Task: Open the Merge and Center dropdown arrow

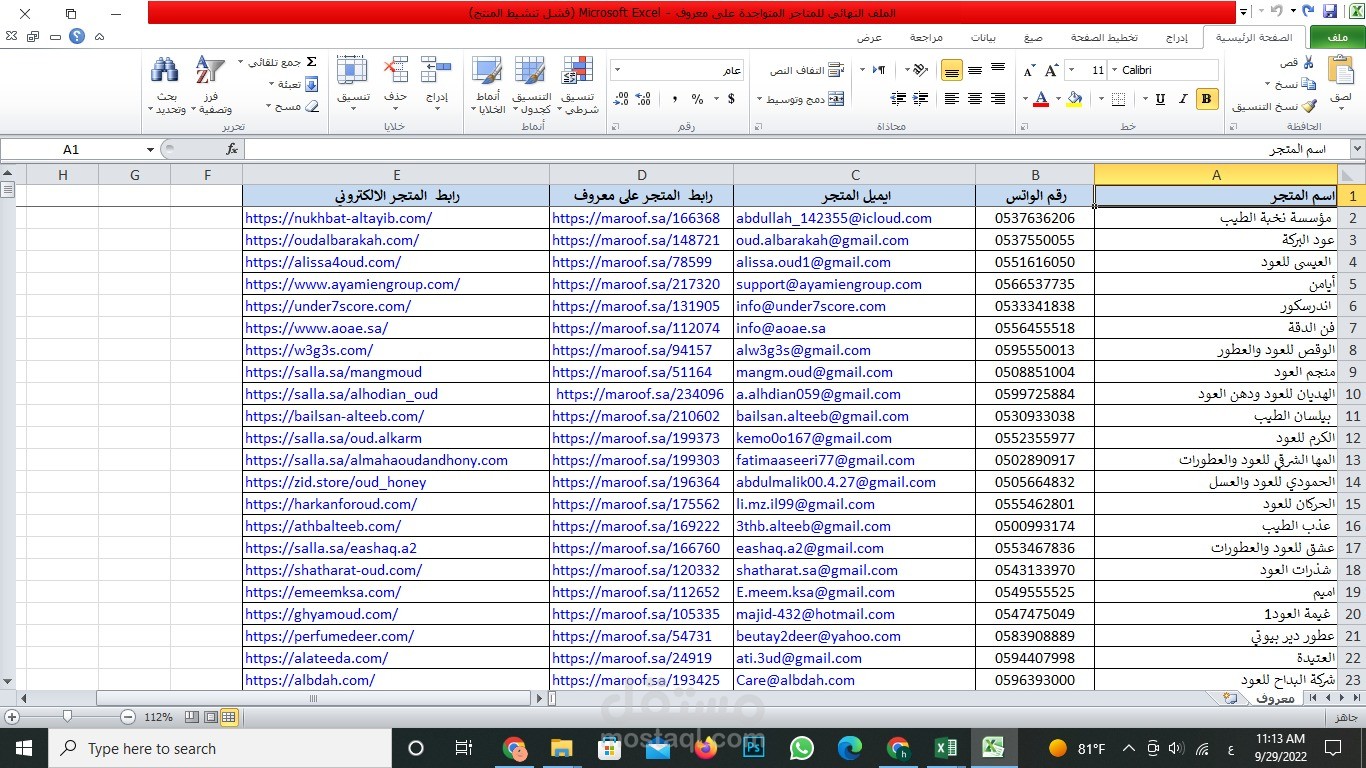Action: click(x=761, y=99)
